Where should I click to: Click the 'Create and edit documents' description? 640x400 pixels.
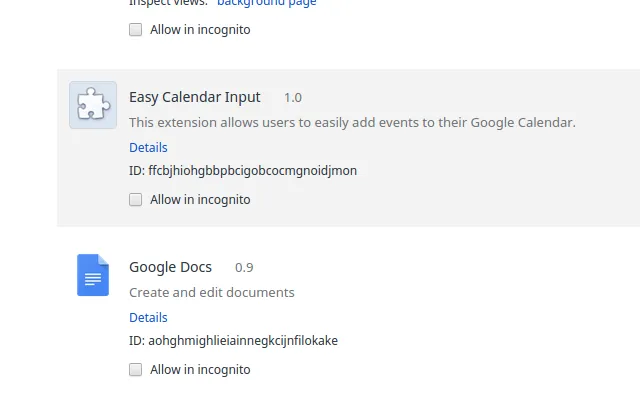pos(212,293)
